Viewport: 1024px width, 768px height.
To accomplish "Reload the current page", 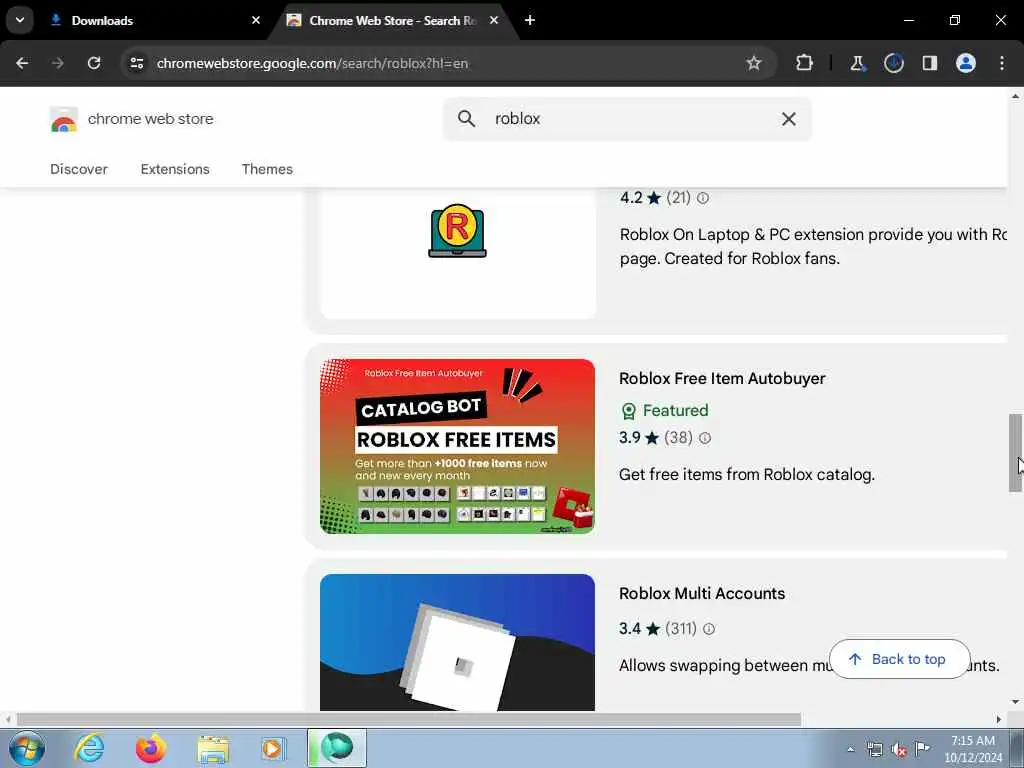I will click(94, 63).
